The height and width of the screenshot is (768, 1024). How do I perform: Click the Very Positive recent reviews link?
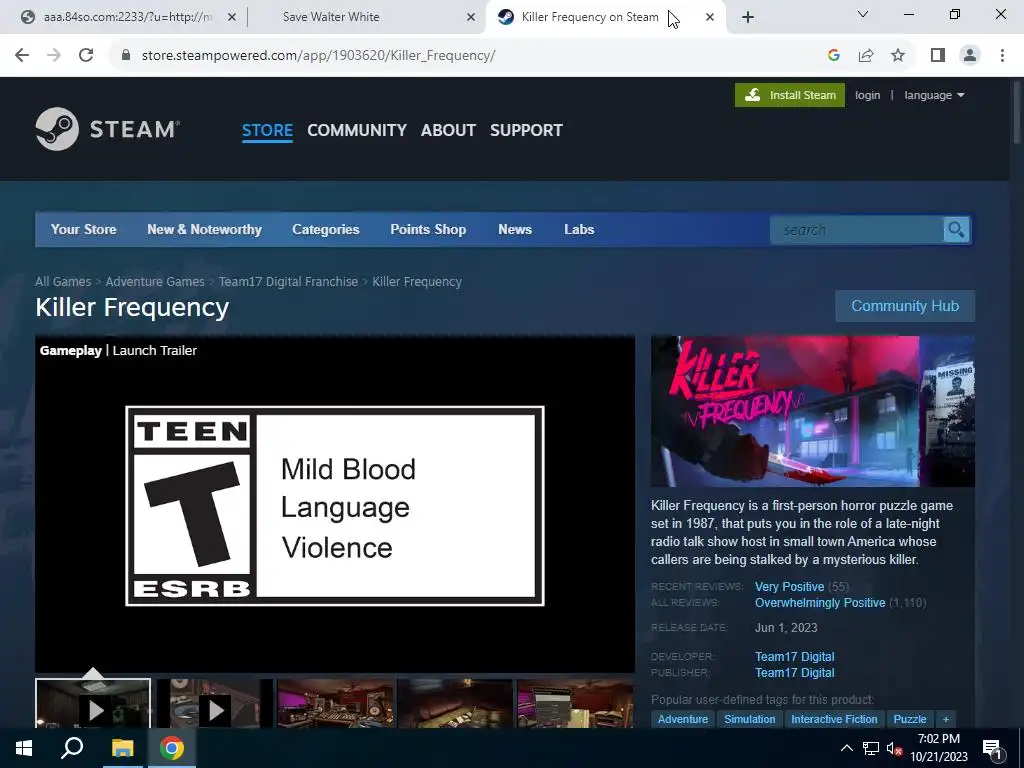(x=790, y=586)
